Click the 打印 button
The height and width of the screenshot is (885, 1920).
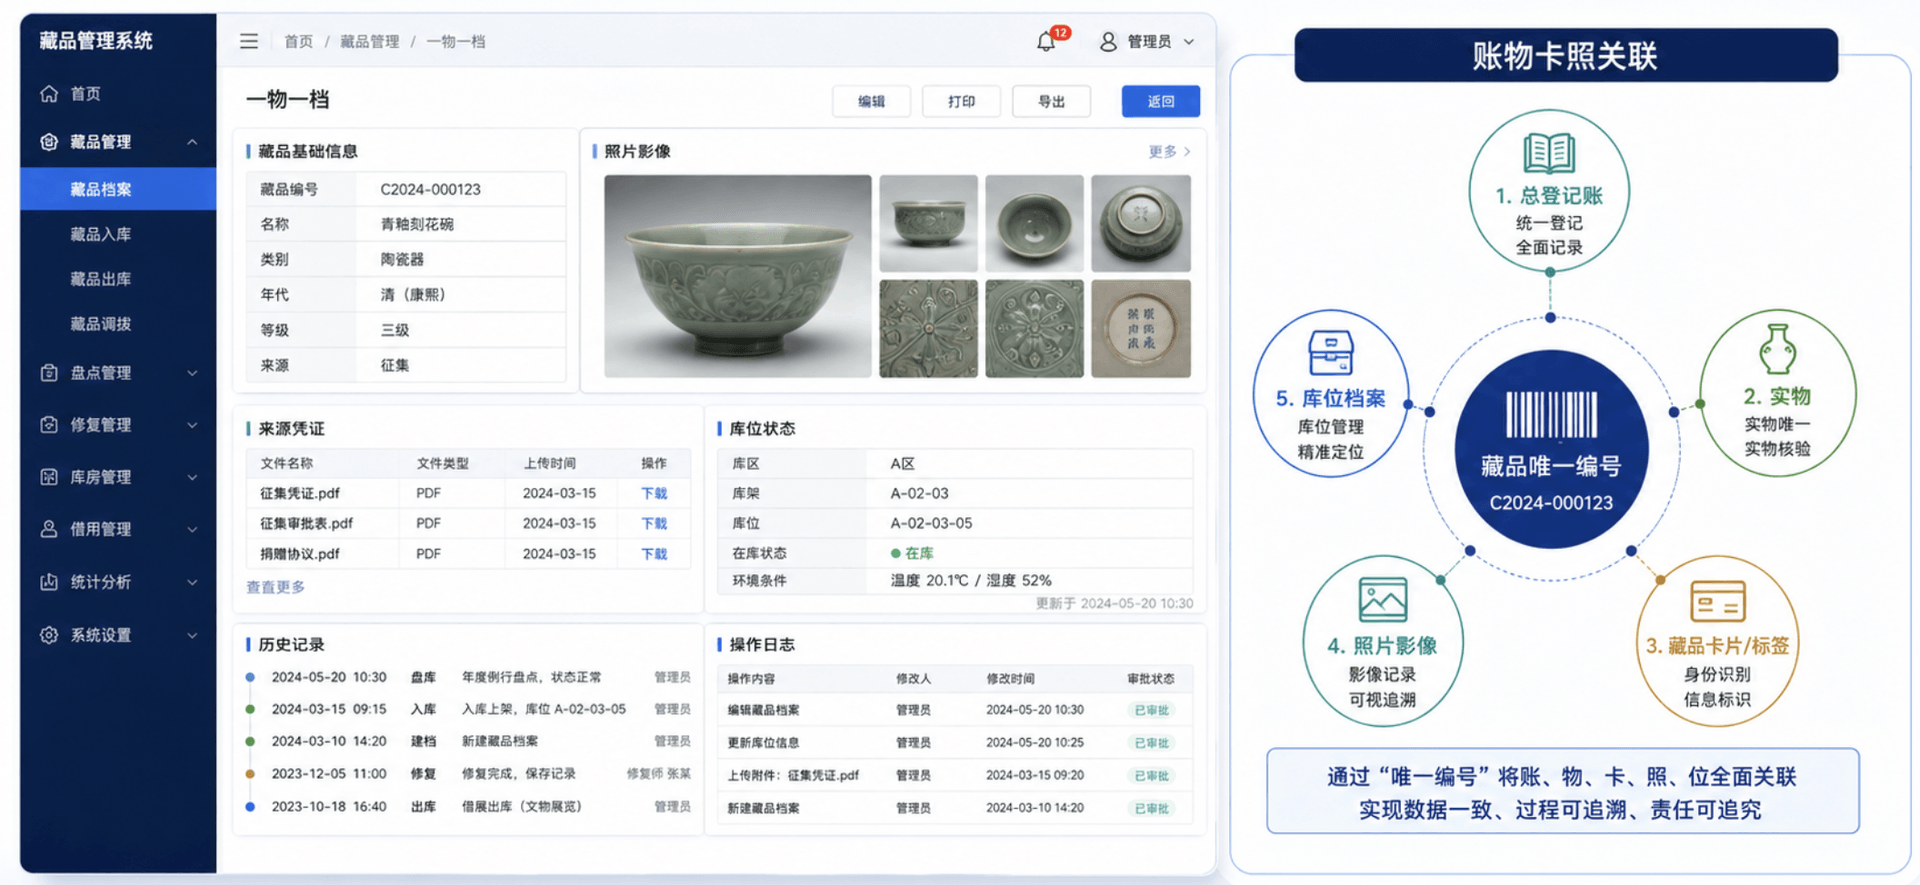[961, 101]
